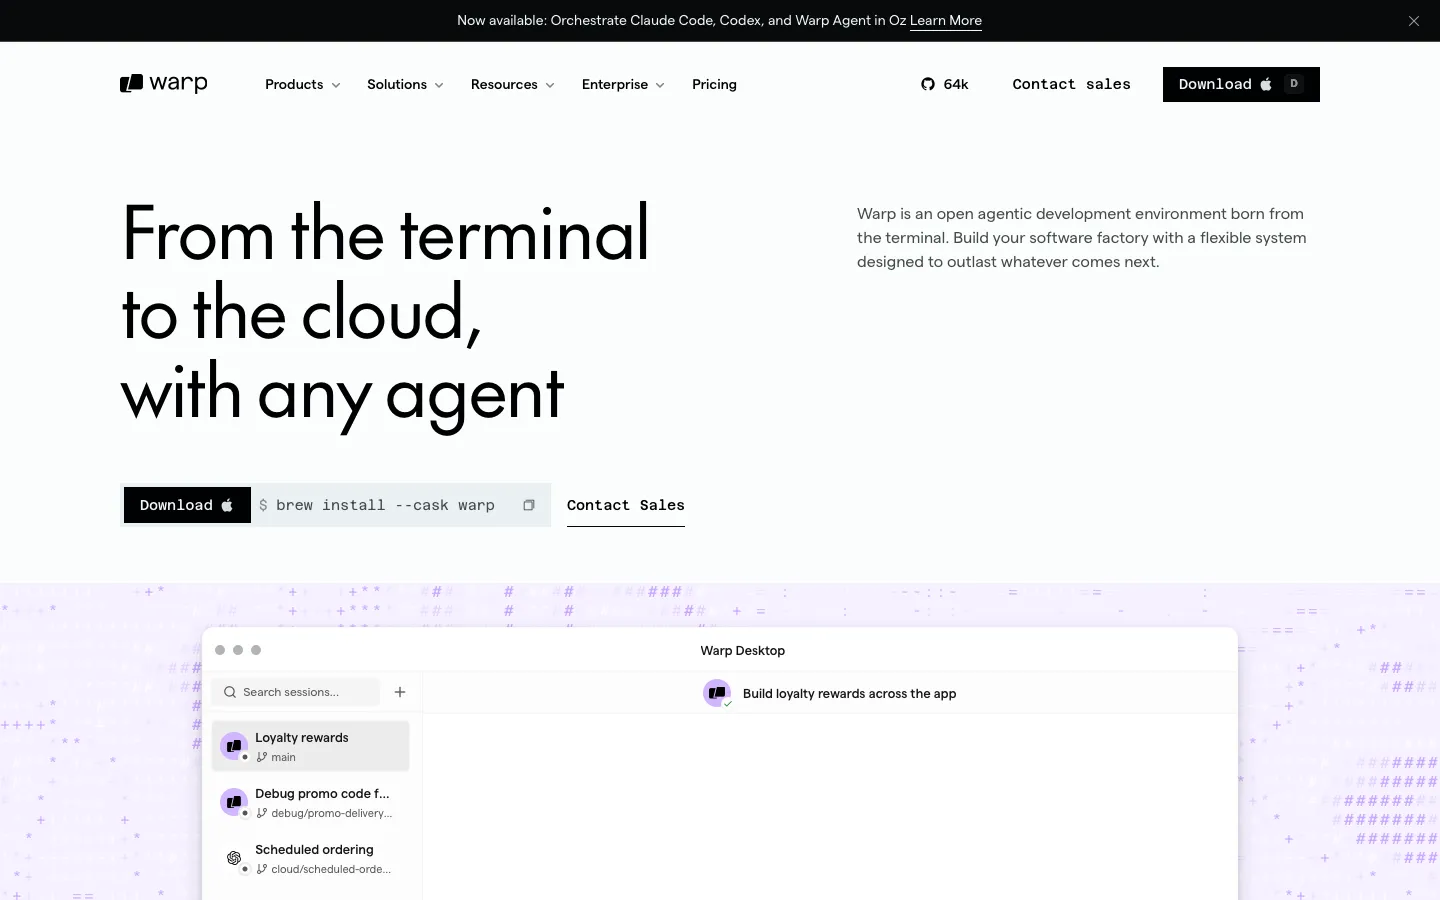Dismiss the announcement banner with X
1440x900 pixels.
coord(1414,21)
